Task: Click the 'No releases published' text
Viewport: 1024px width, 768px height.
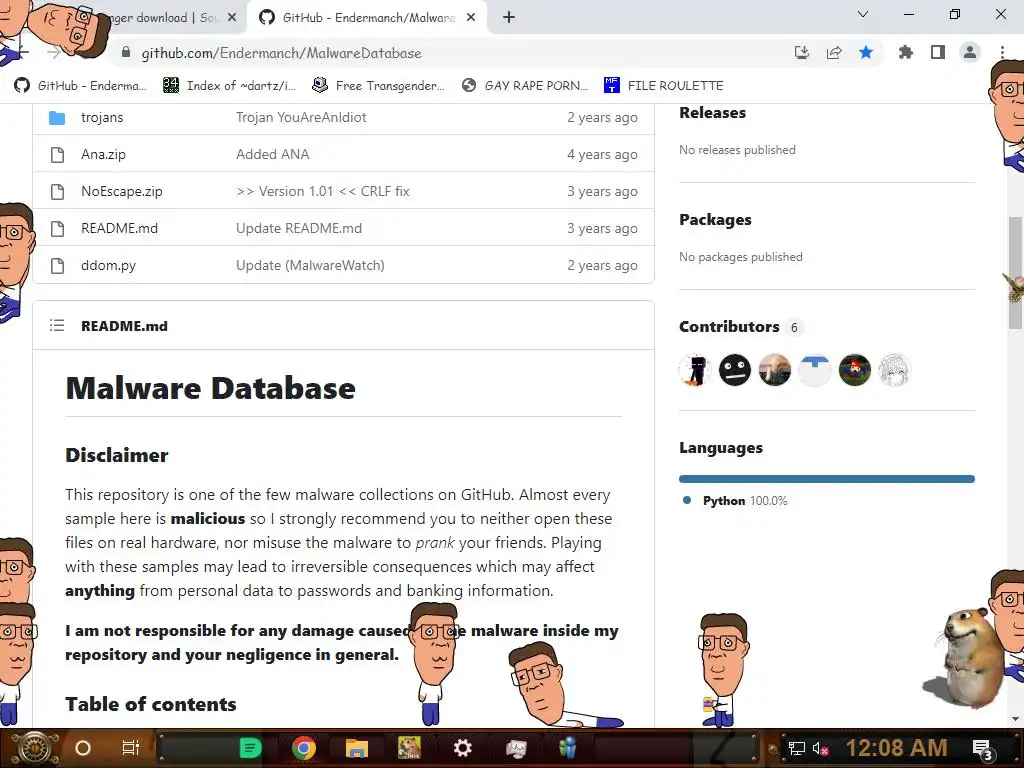Action: tap(737, 150)
